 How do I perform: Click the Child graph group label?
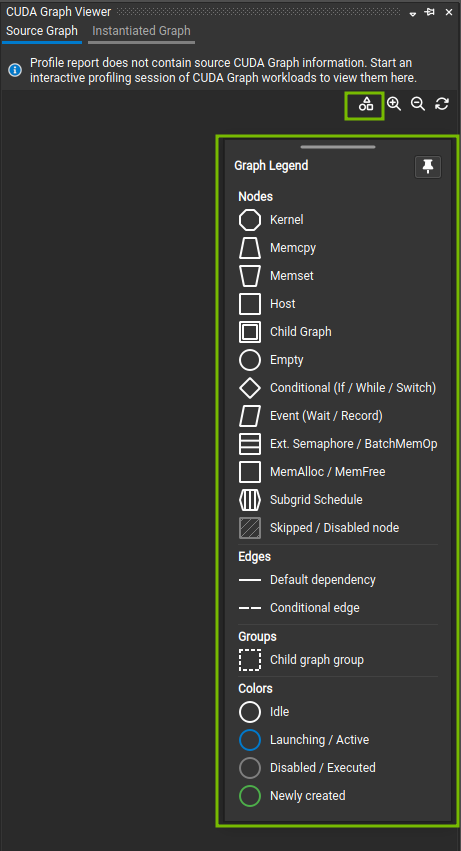[x=317, y=661]
